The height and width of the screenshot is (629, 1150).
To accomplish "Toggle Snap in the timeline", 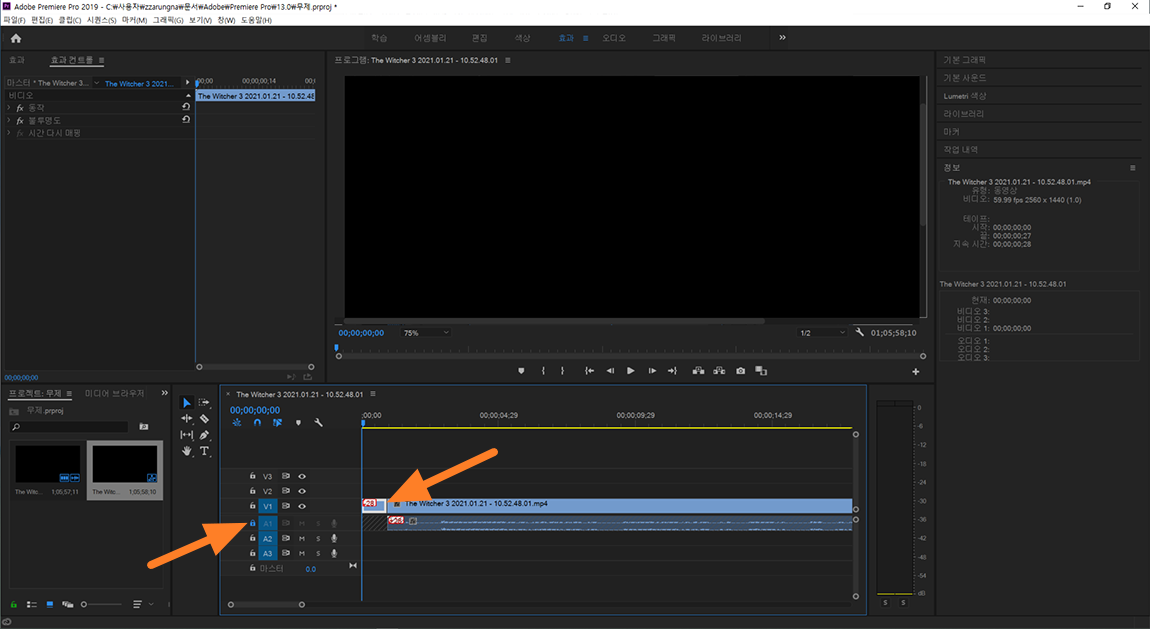I will click(257, 422).
